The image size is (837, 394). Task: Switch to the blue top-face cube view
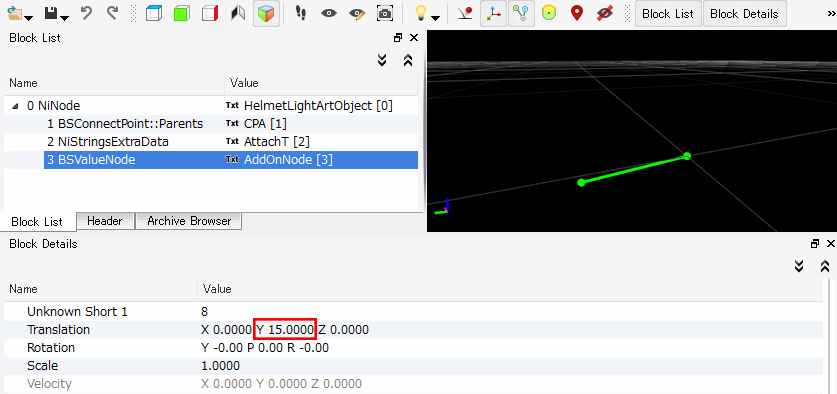click(x=154, y=13)
